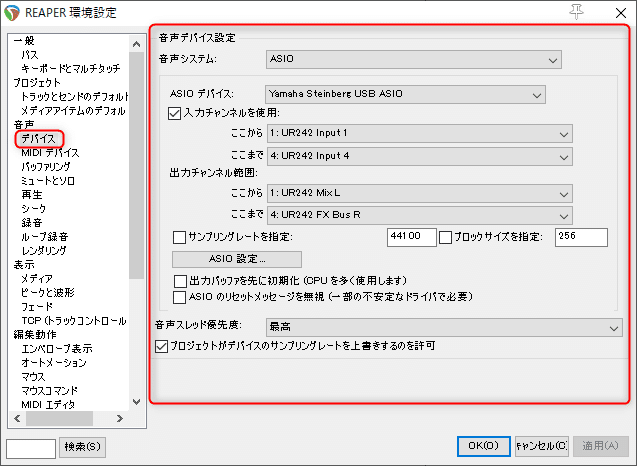Viewport: 637px width, 466px height.
Task: Select メディア tree item
Action: (x=37, y=279)
